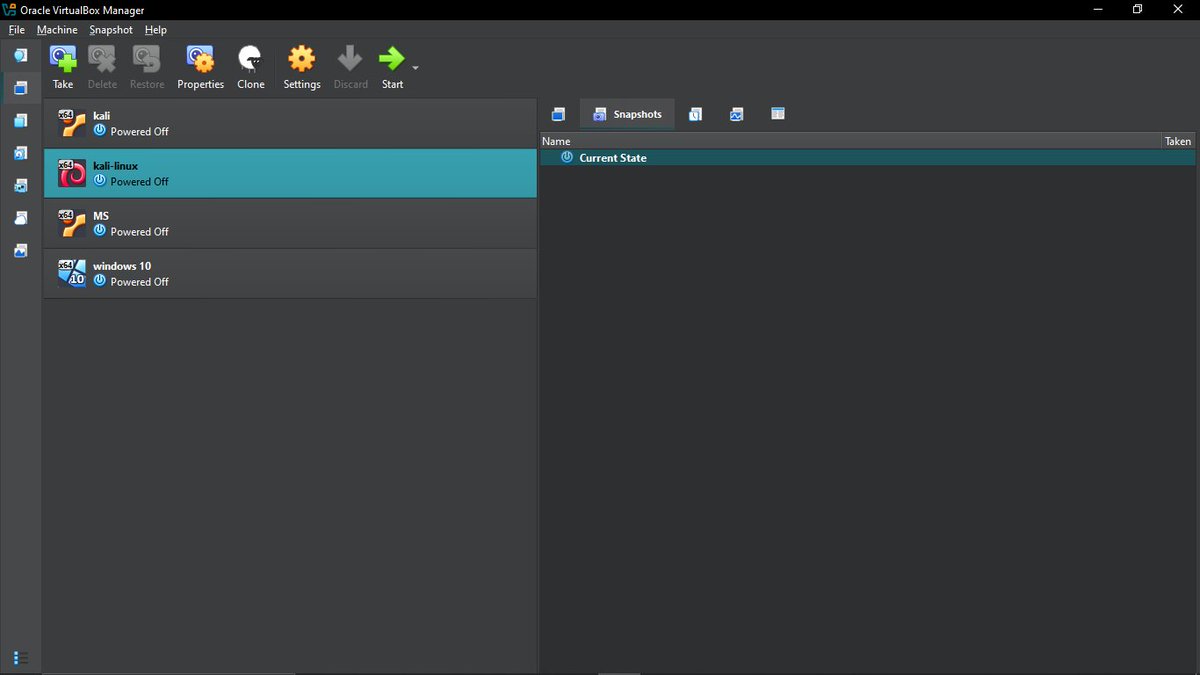Click the kali-linux Debian swirl icon
This screenshot has height=675, width=1200.
point(71,173)
